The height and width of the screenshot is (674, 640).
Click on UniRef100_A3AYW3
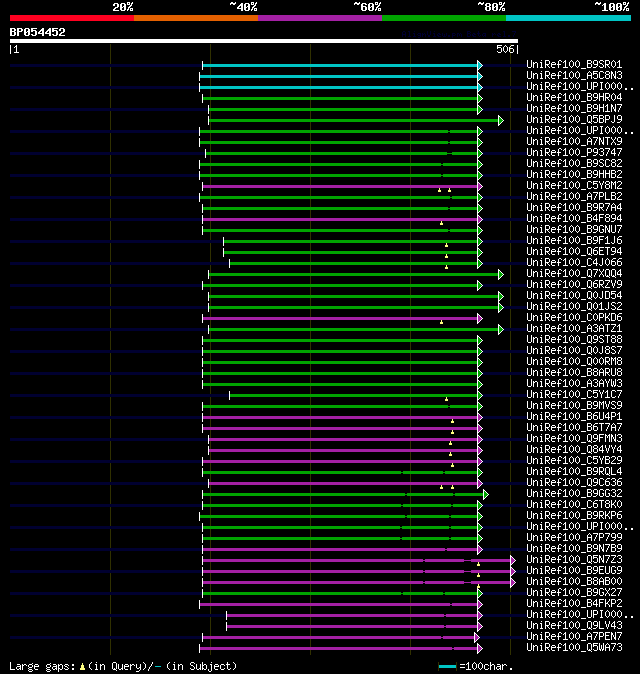coord(574,384)
